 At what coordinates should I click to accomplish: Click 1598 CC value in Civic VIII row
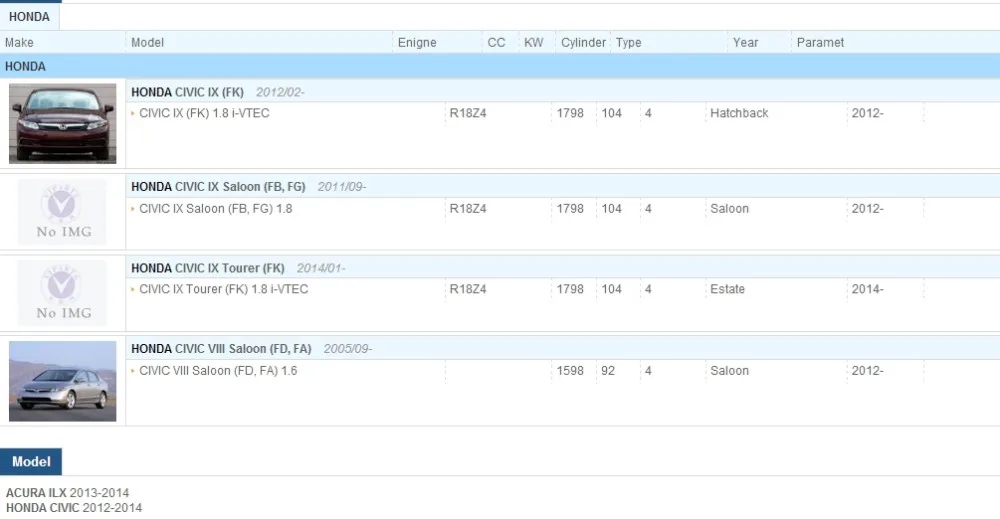(570, 370)
